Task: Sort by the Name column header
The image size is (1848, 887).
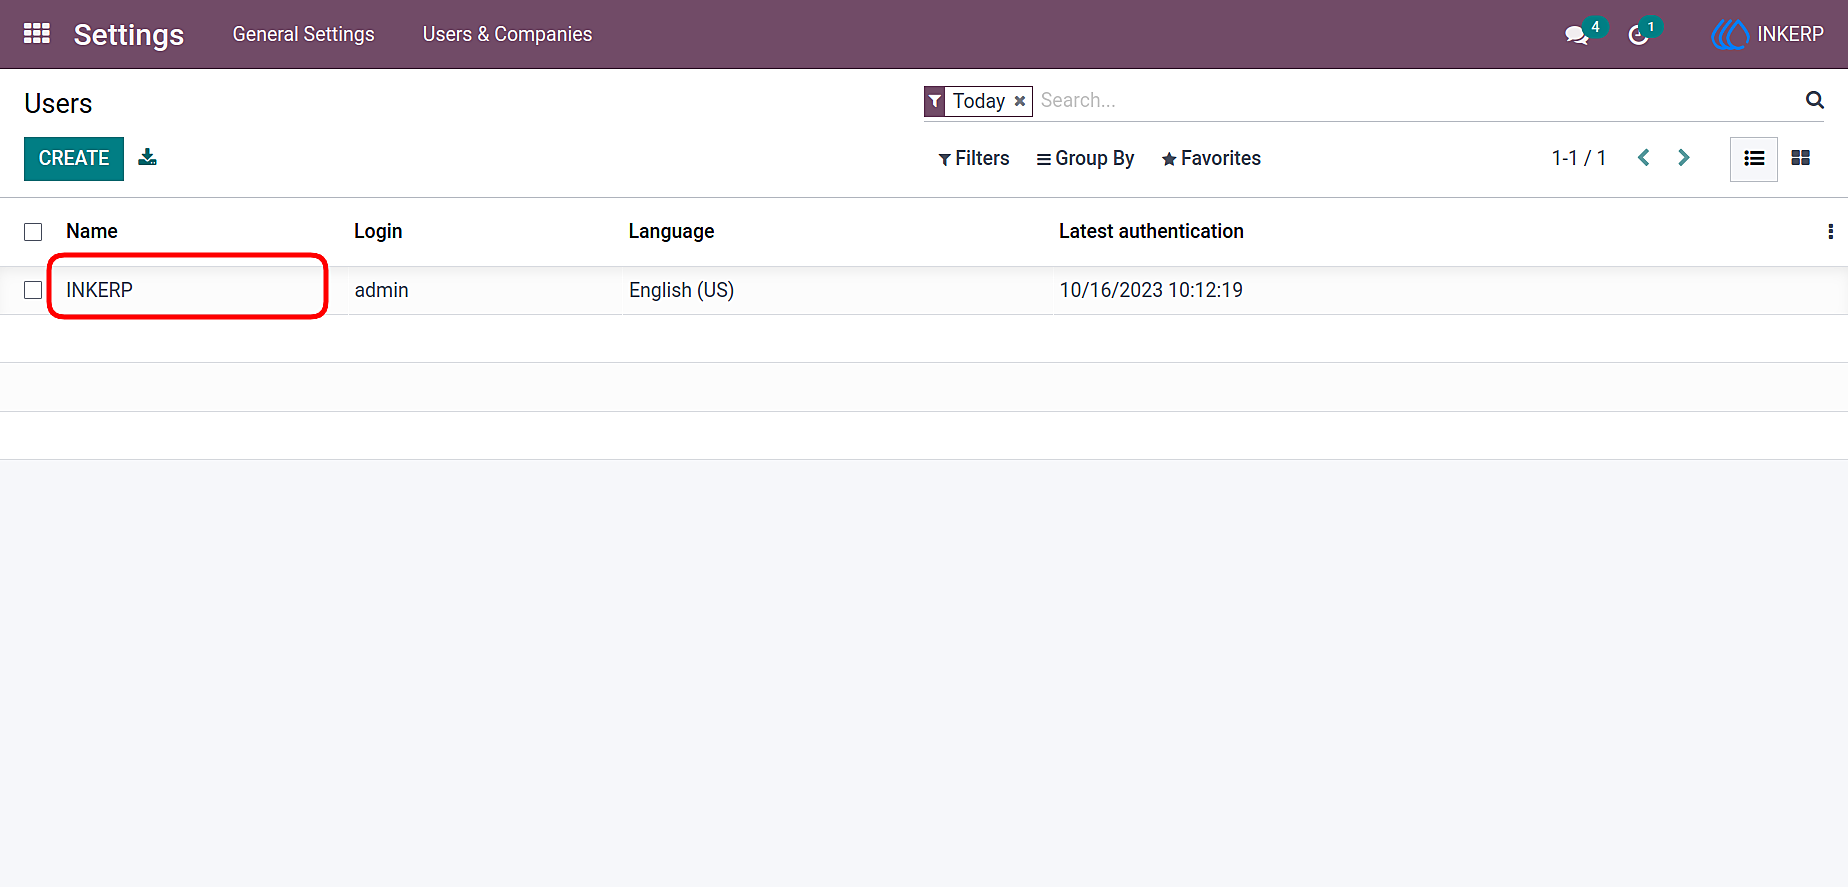Action: point(92,231)
